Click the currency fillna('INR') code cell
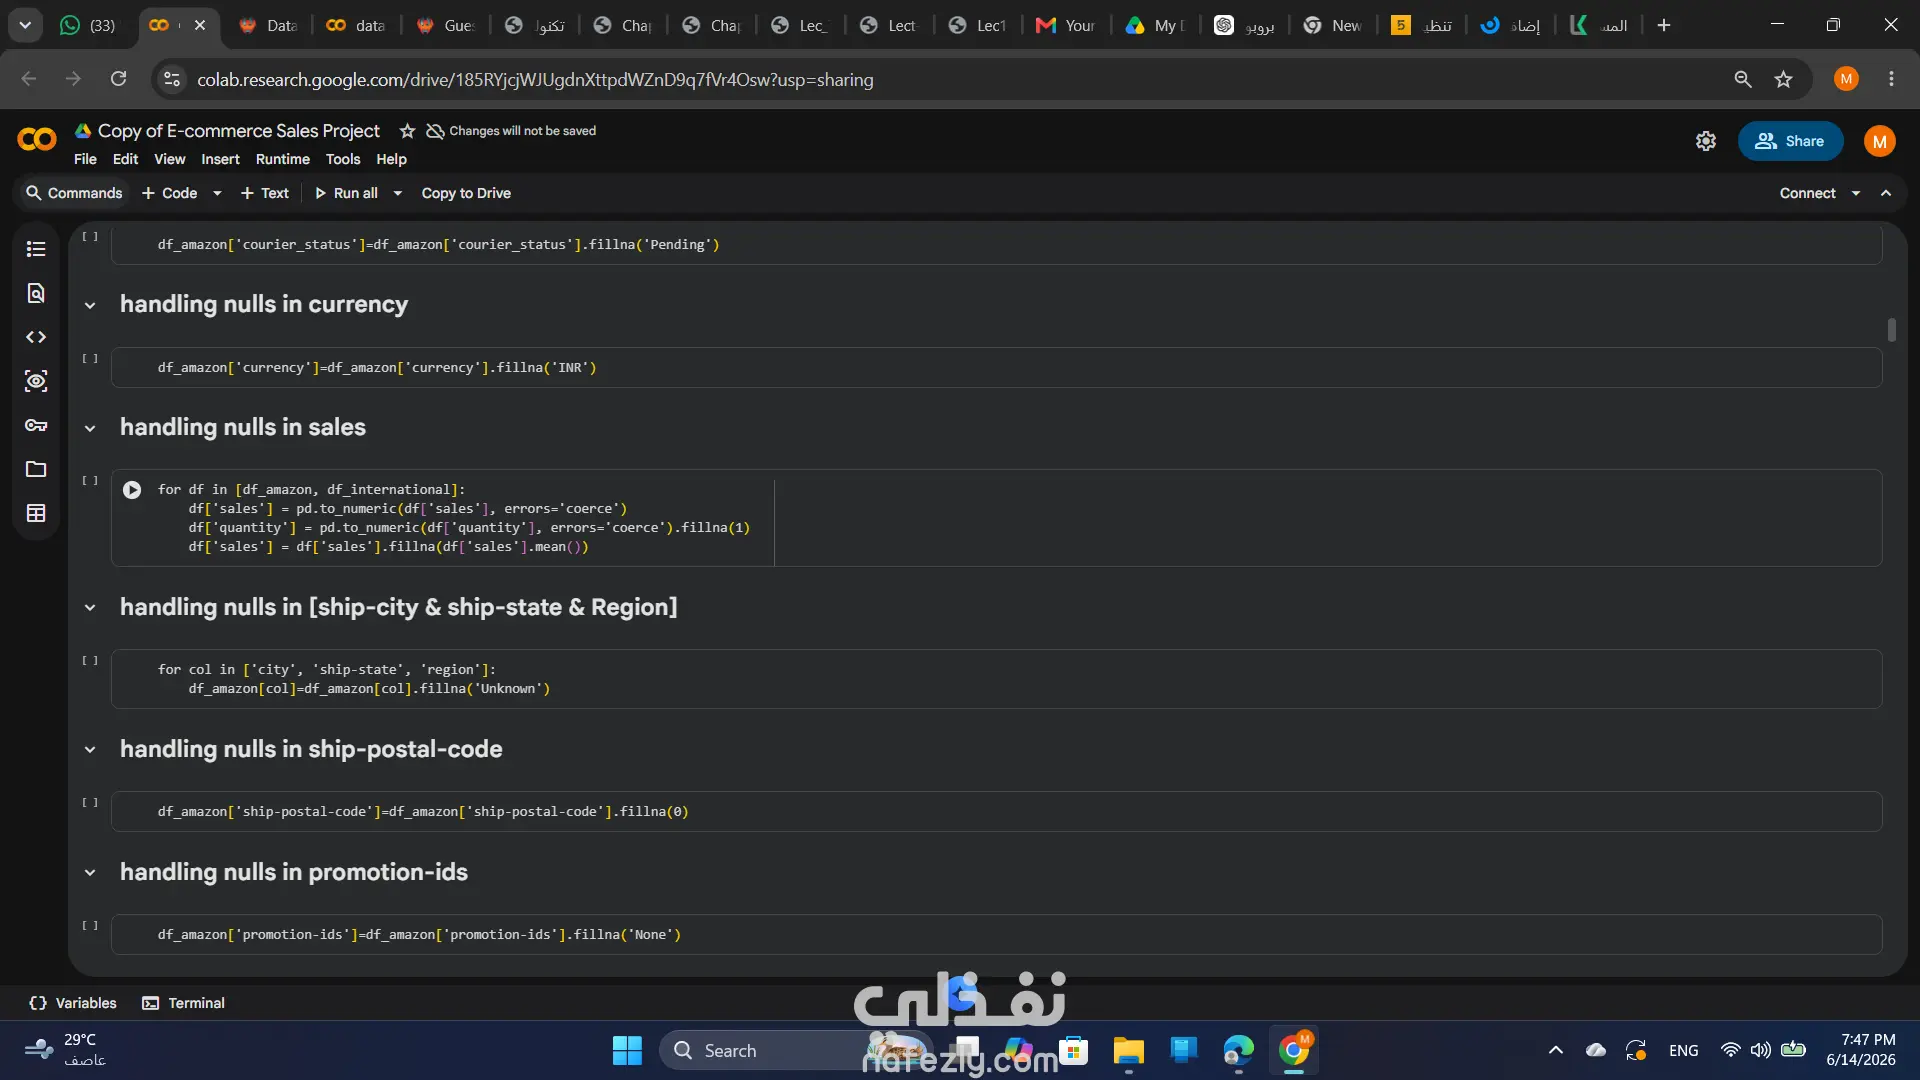The height and width of the screenshot is (1080, 1920). [996, 368]
